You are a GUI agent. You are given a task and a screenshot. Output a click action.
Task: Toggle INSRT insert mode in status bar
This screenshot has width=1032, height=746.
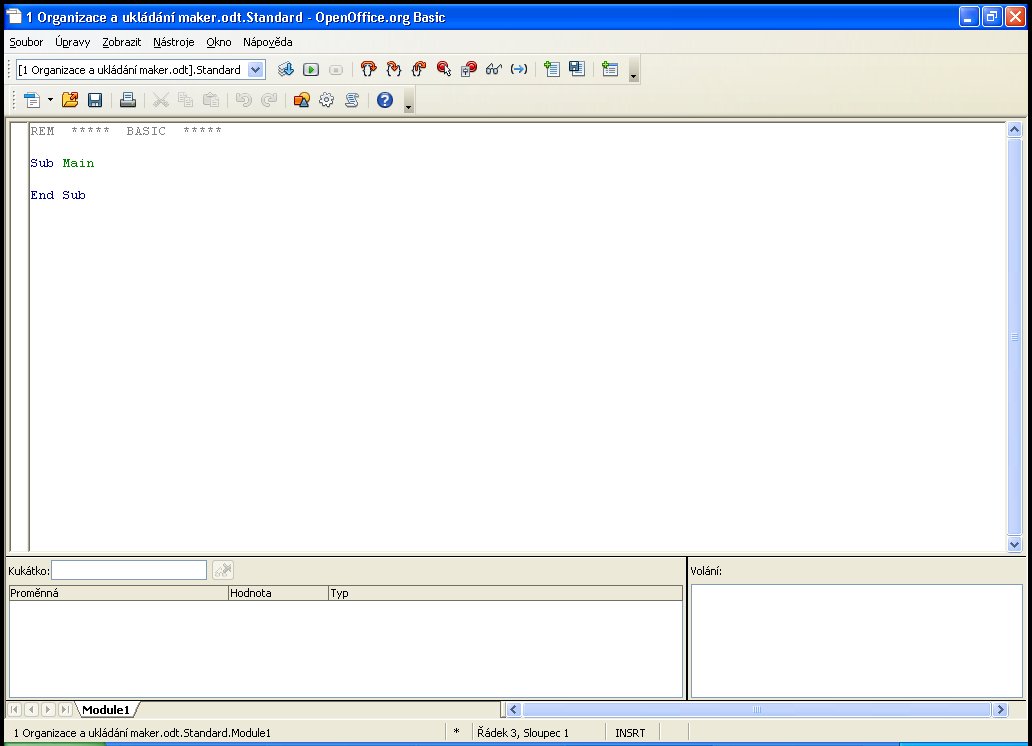coord(630,733)
